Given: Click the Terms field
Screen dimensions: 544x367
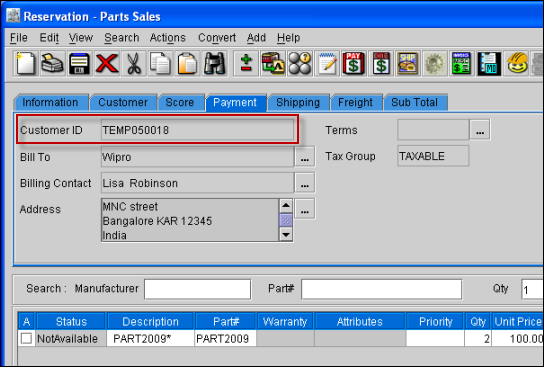Looking at the screenshot, I should [x=433, y=130].
